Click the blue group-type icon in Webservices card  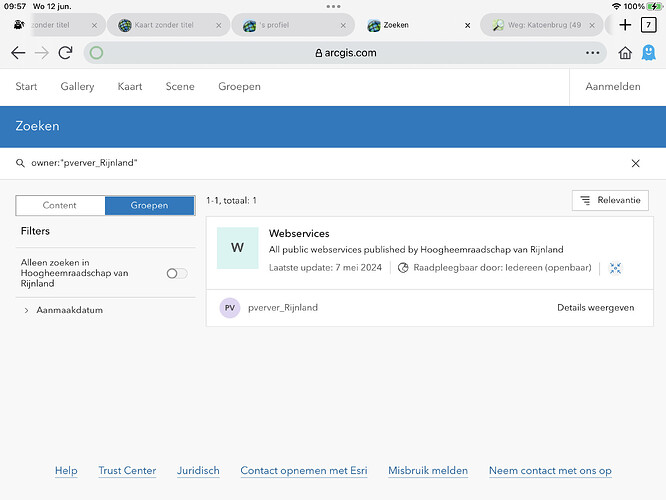(615, 268)
